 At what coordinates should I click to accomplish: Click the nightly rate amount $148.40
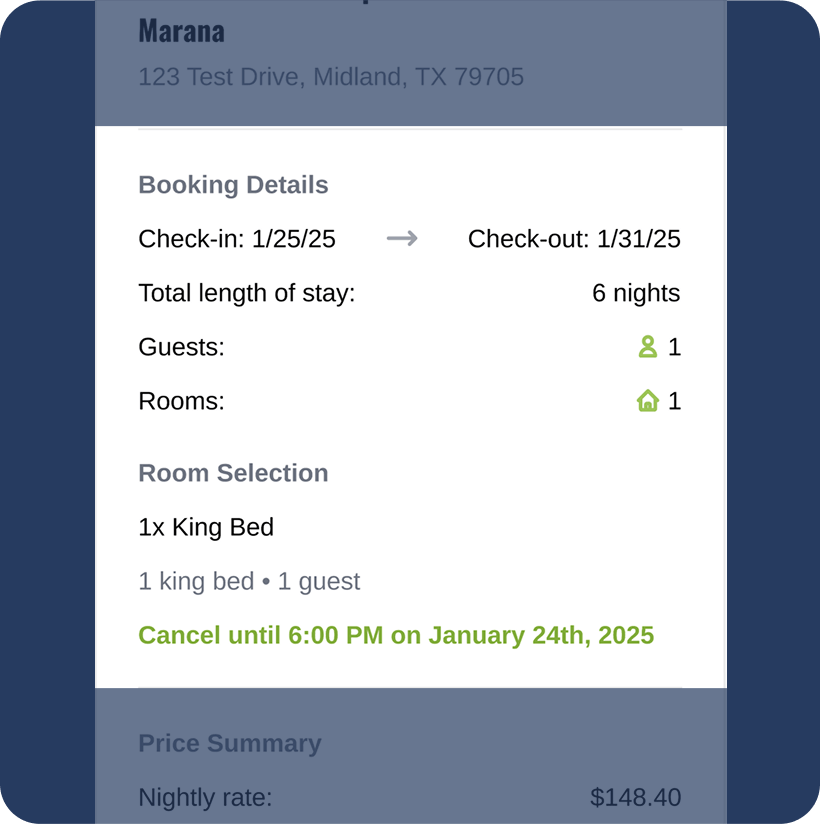(x=635, y=797)
